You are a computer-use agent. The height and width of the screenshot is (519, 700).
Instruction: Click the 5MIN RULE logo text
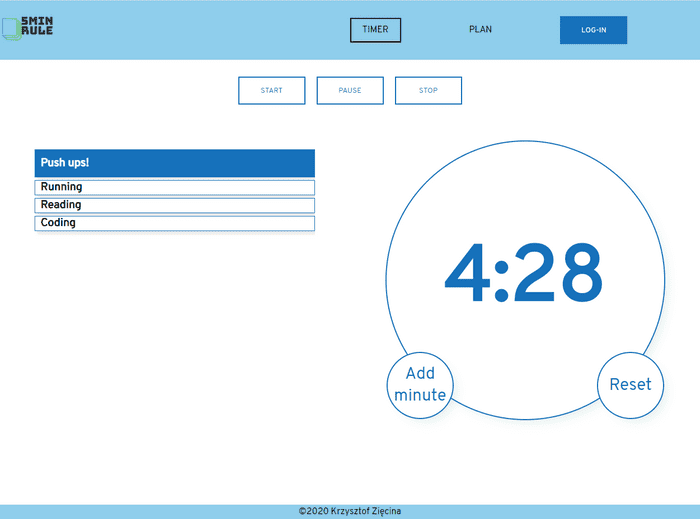click(x=36, y=26)
